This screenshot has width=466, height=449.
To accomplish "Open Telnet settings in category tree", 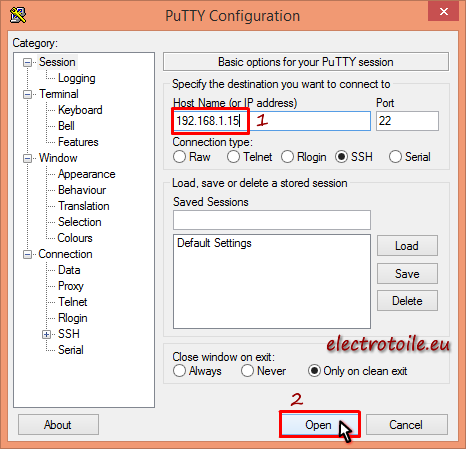I will (72, 302).
